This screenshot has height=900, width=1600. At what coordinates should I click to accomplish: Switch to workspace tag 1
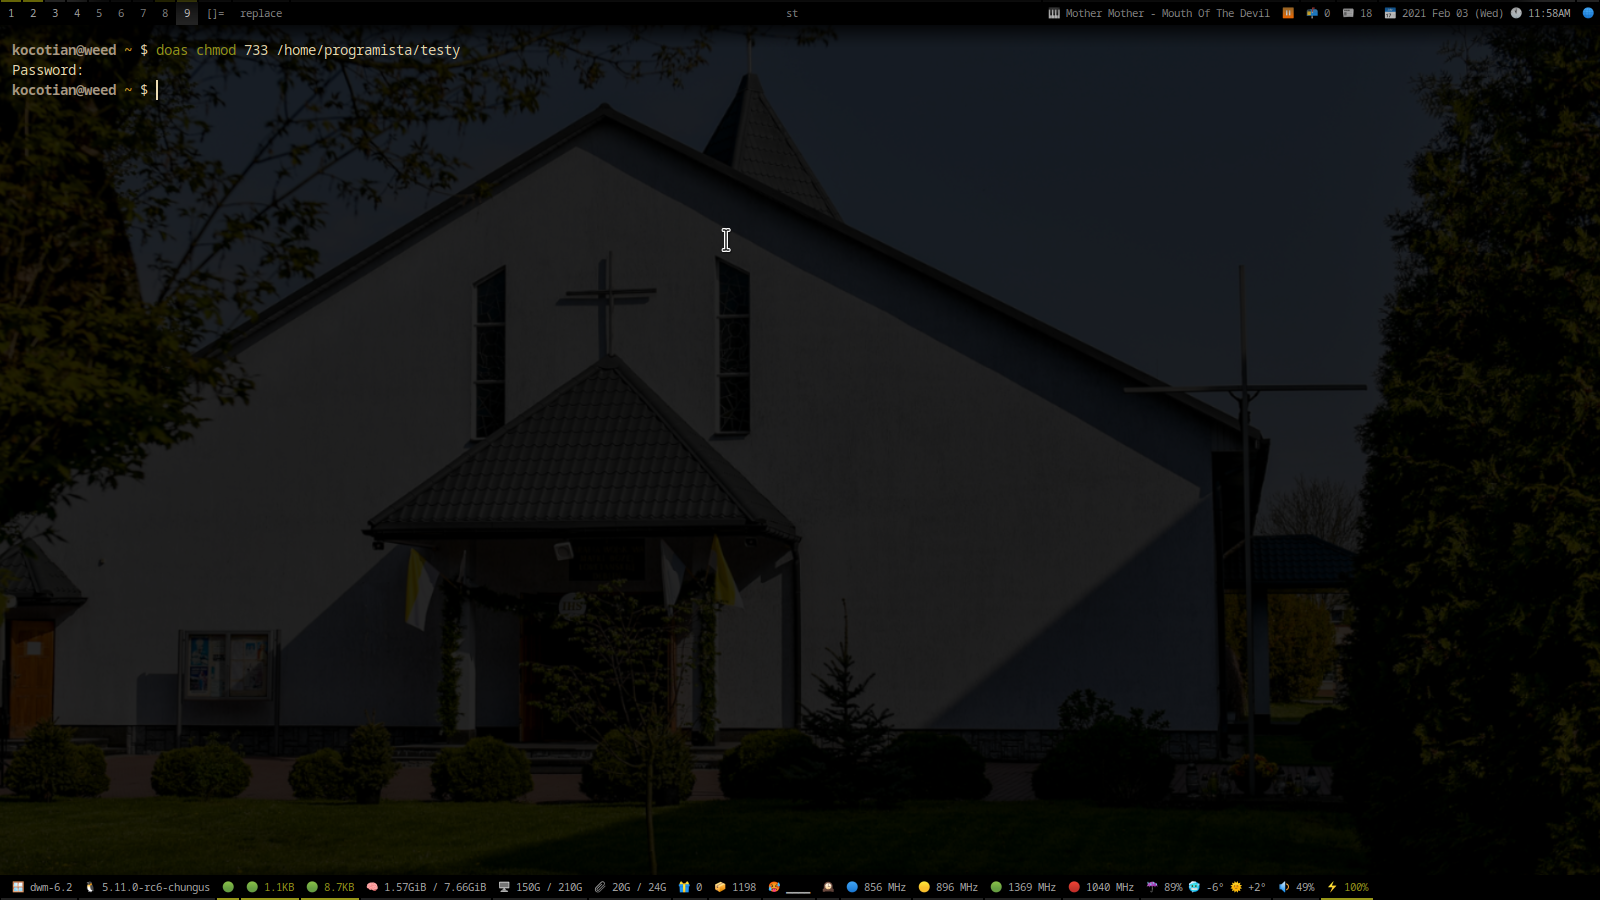click(x=11, y=13)
